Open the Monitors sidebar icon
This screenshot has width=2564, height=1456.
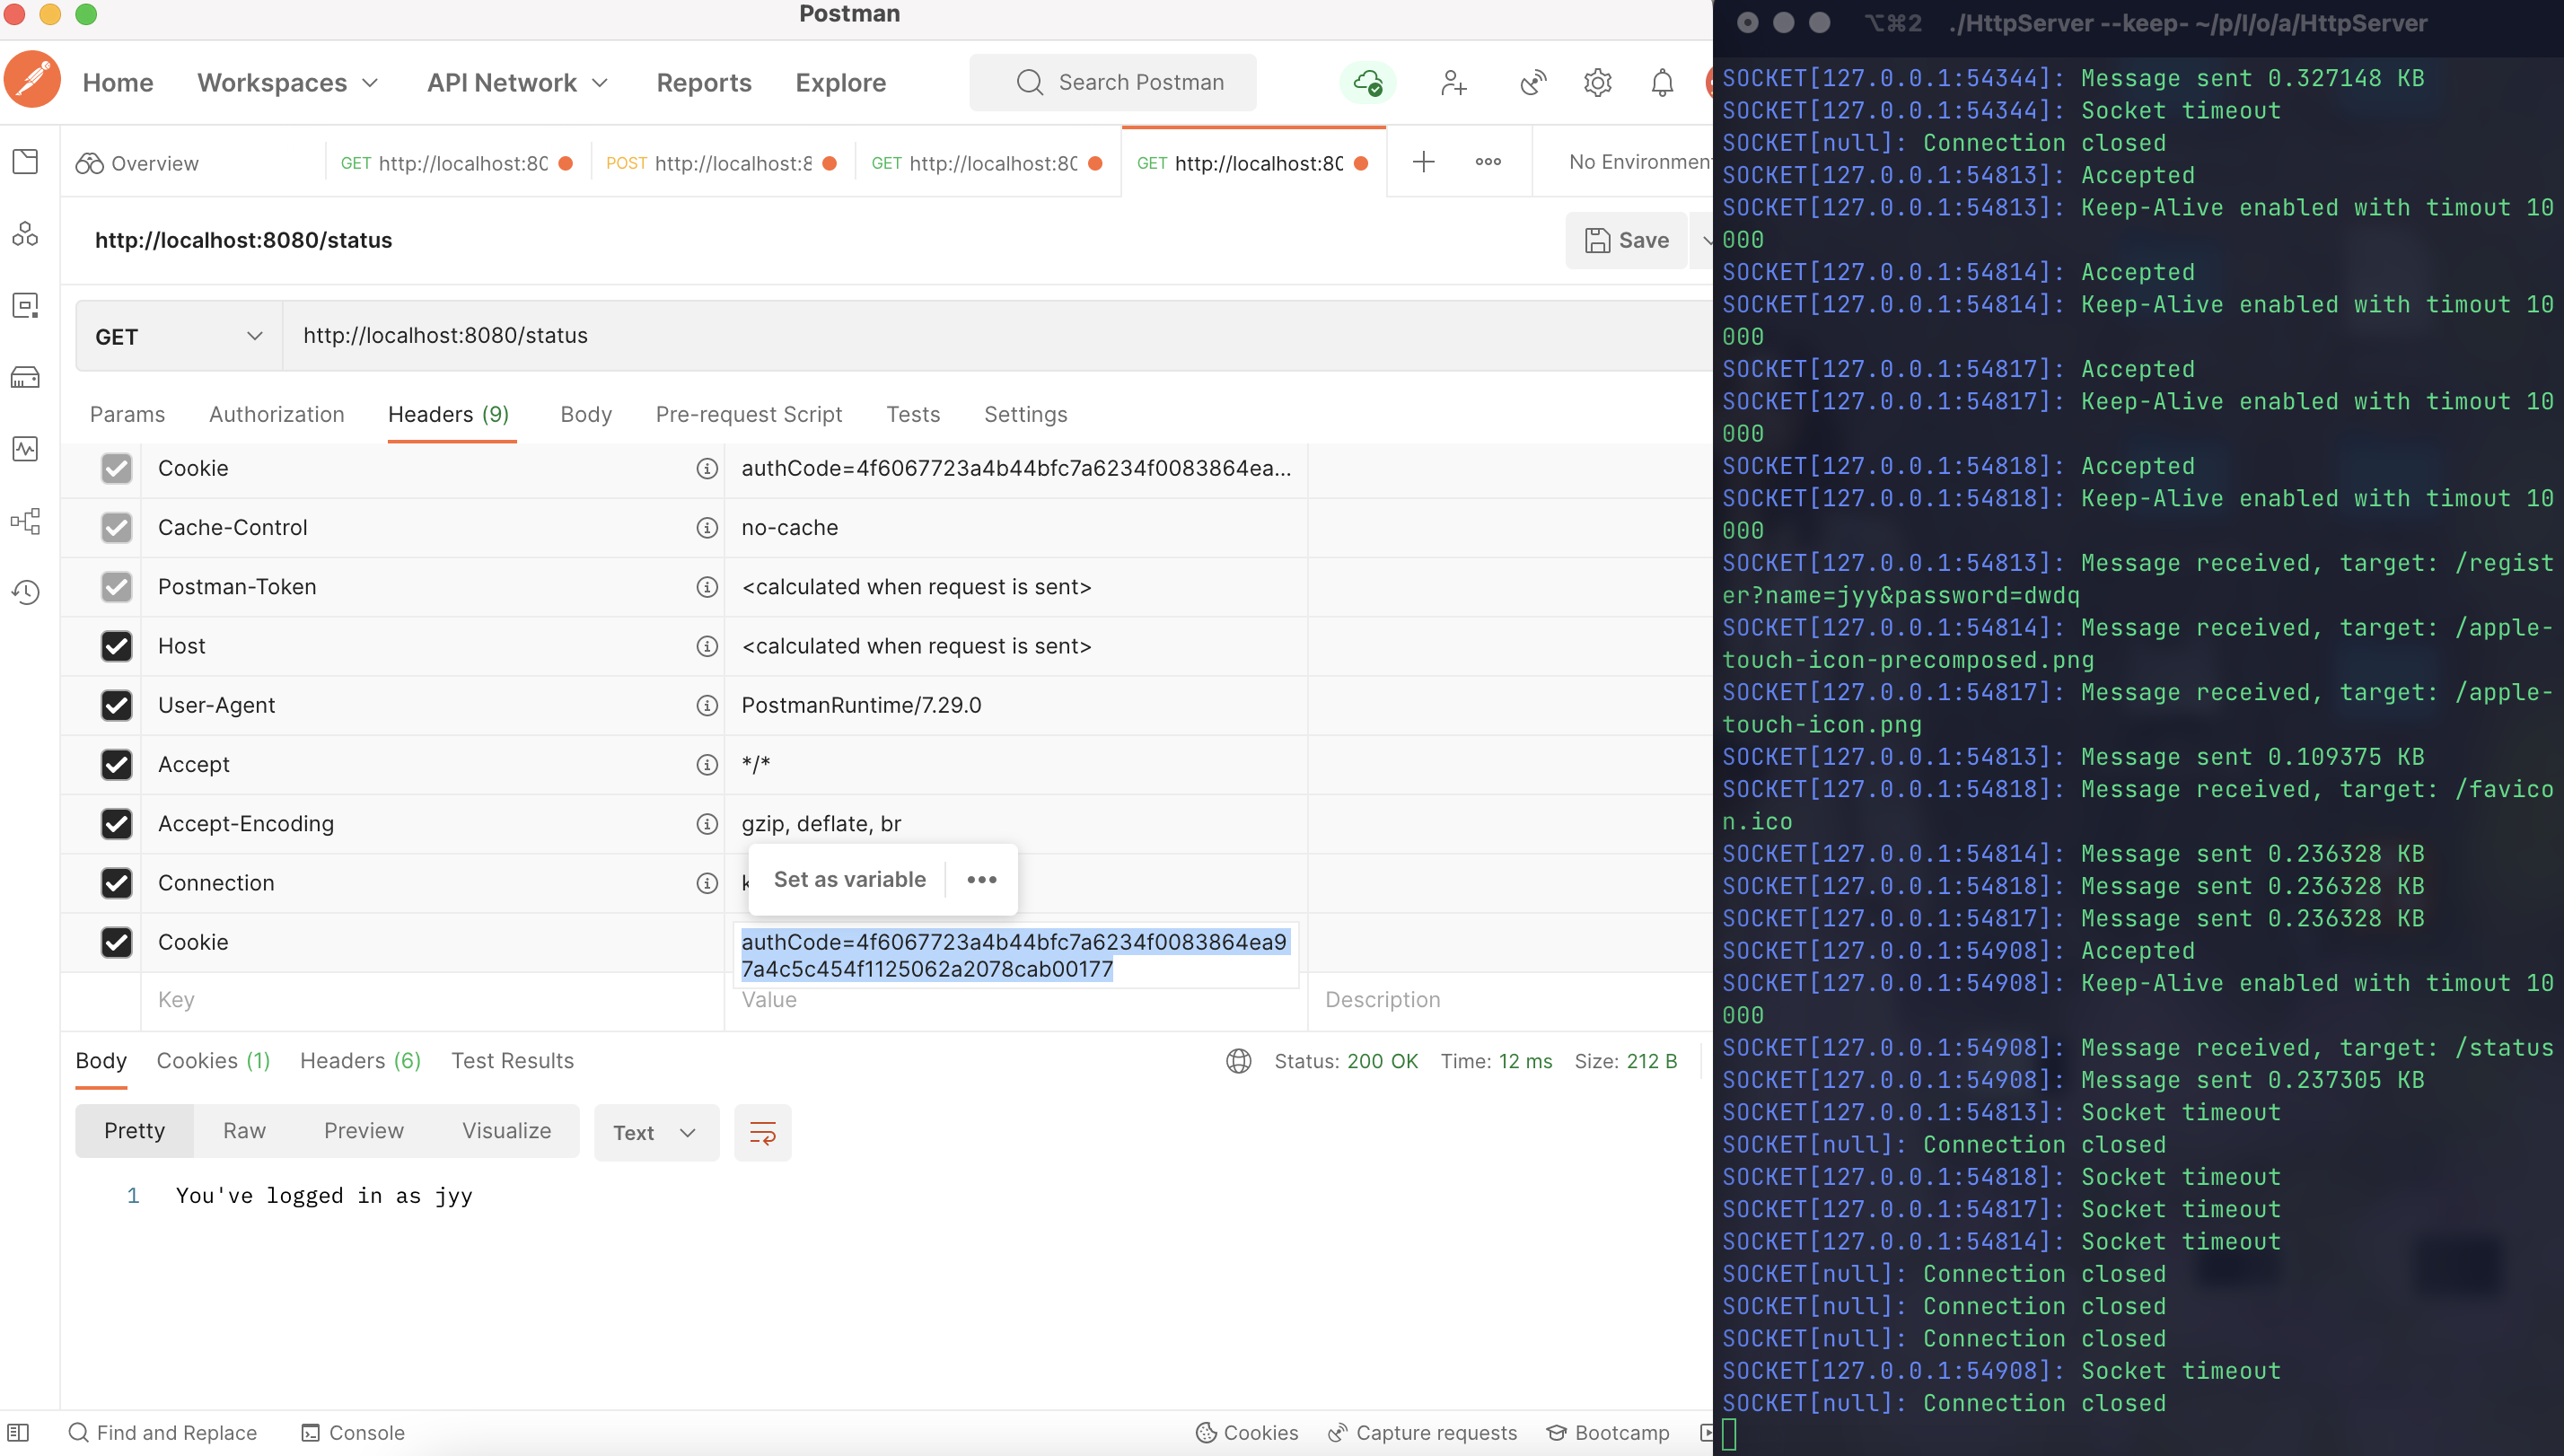pyautogui.click(x=25, y=449)
